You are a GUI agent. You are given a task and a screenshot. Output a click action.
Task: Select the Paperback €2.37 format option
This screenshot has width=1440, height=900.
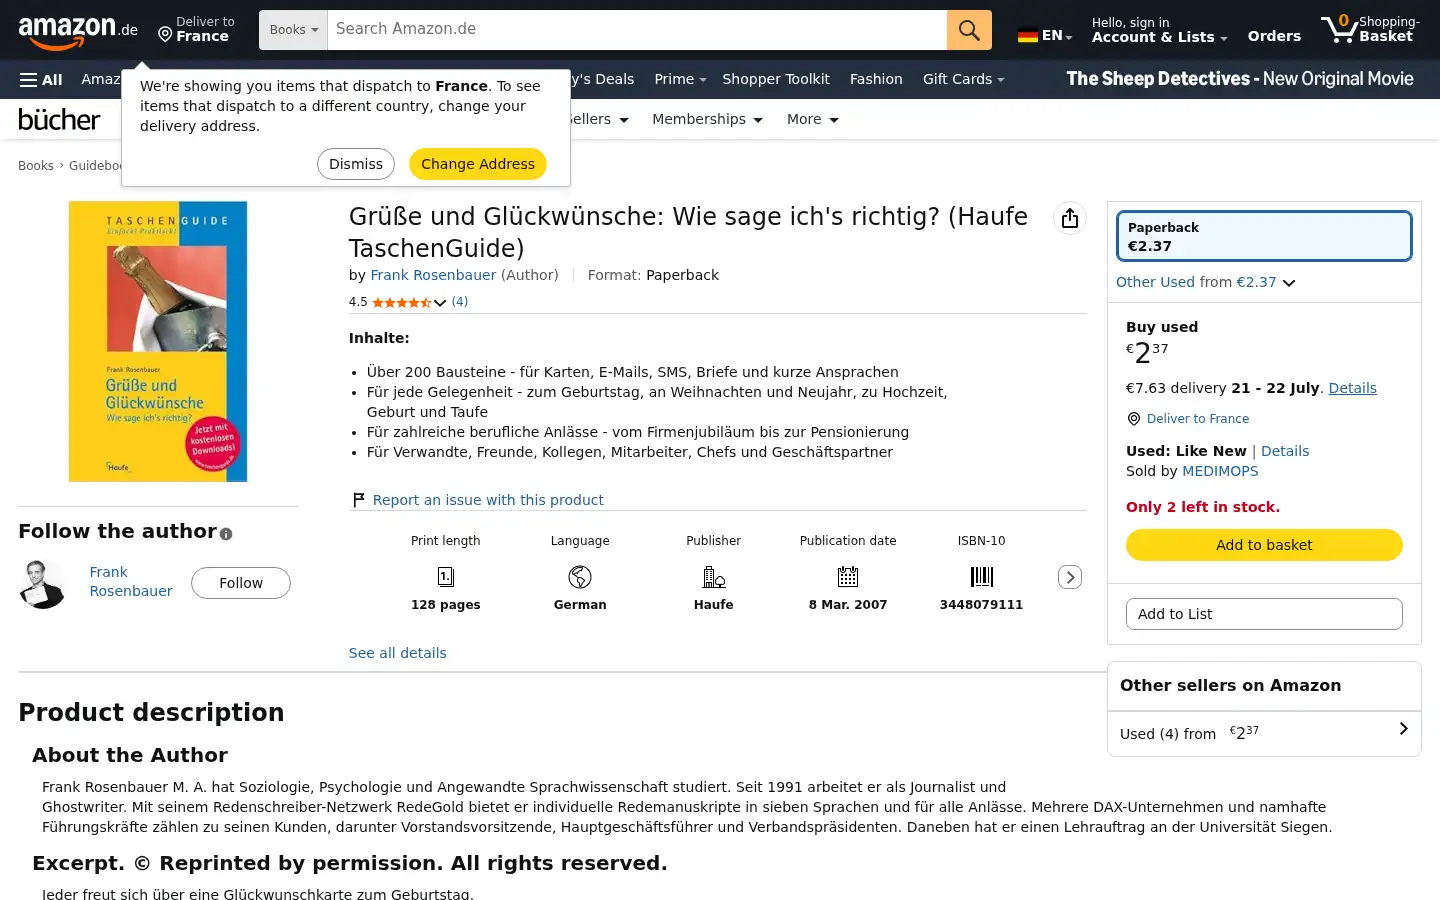tap(1264, 236)
